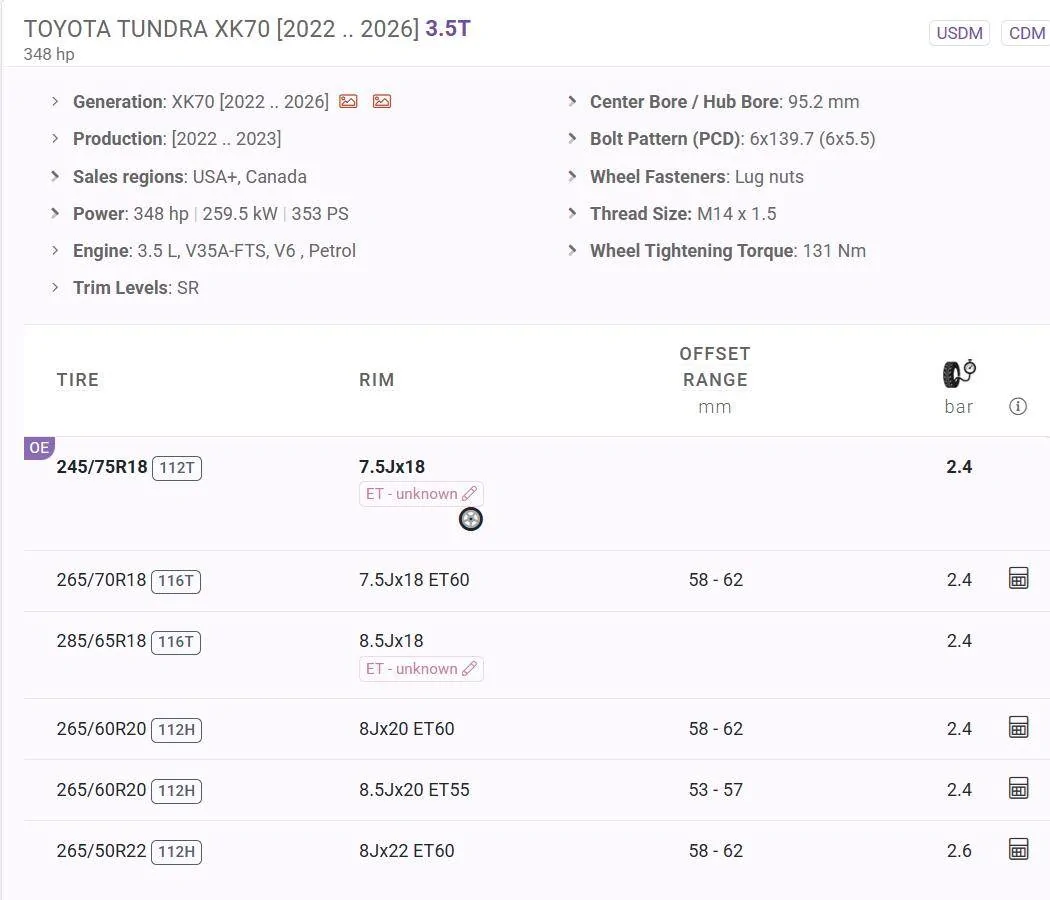Click the OE badge on the first row
The width and height of the screenshot is (1050, 900).
click(38, 448)
